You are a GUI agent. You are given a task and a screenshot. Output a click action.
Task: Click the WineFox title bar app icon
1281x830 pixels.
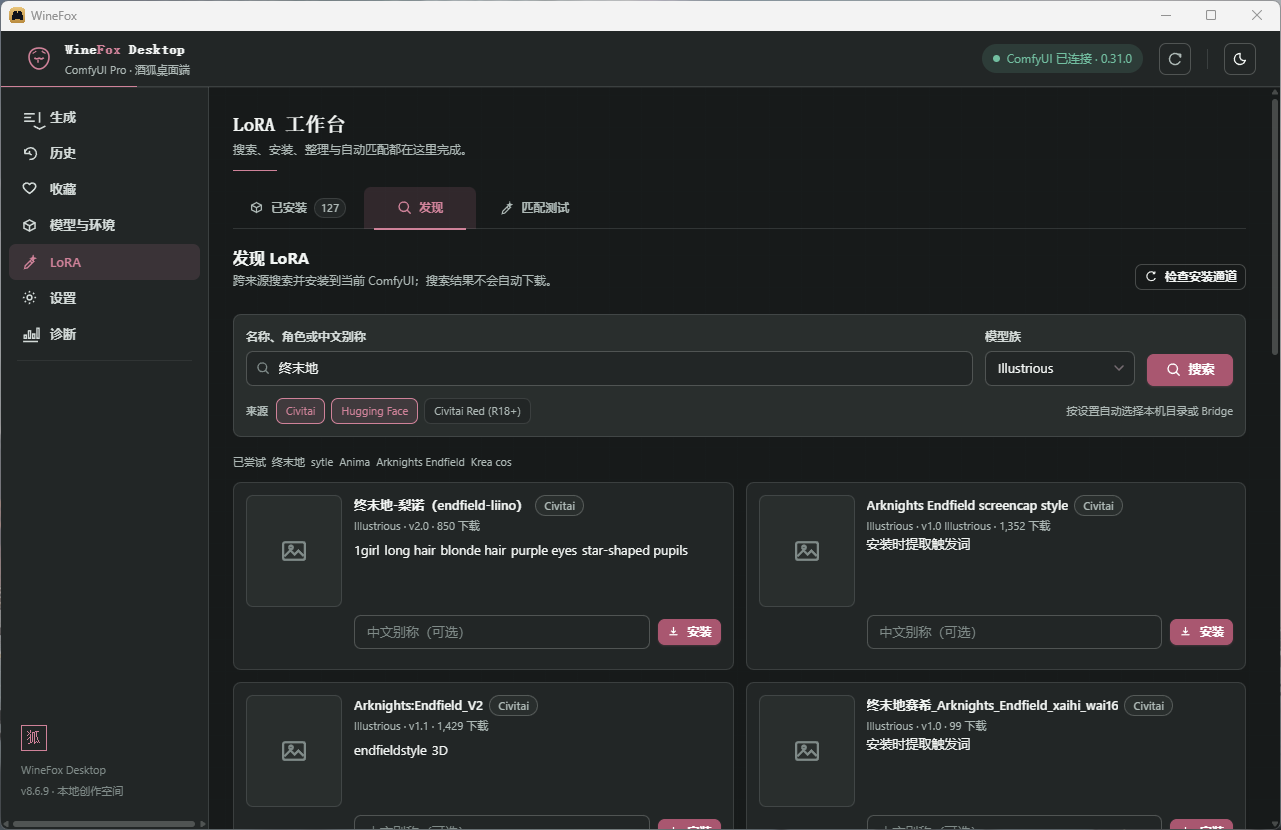(17, 15)
